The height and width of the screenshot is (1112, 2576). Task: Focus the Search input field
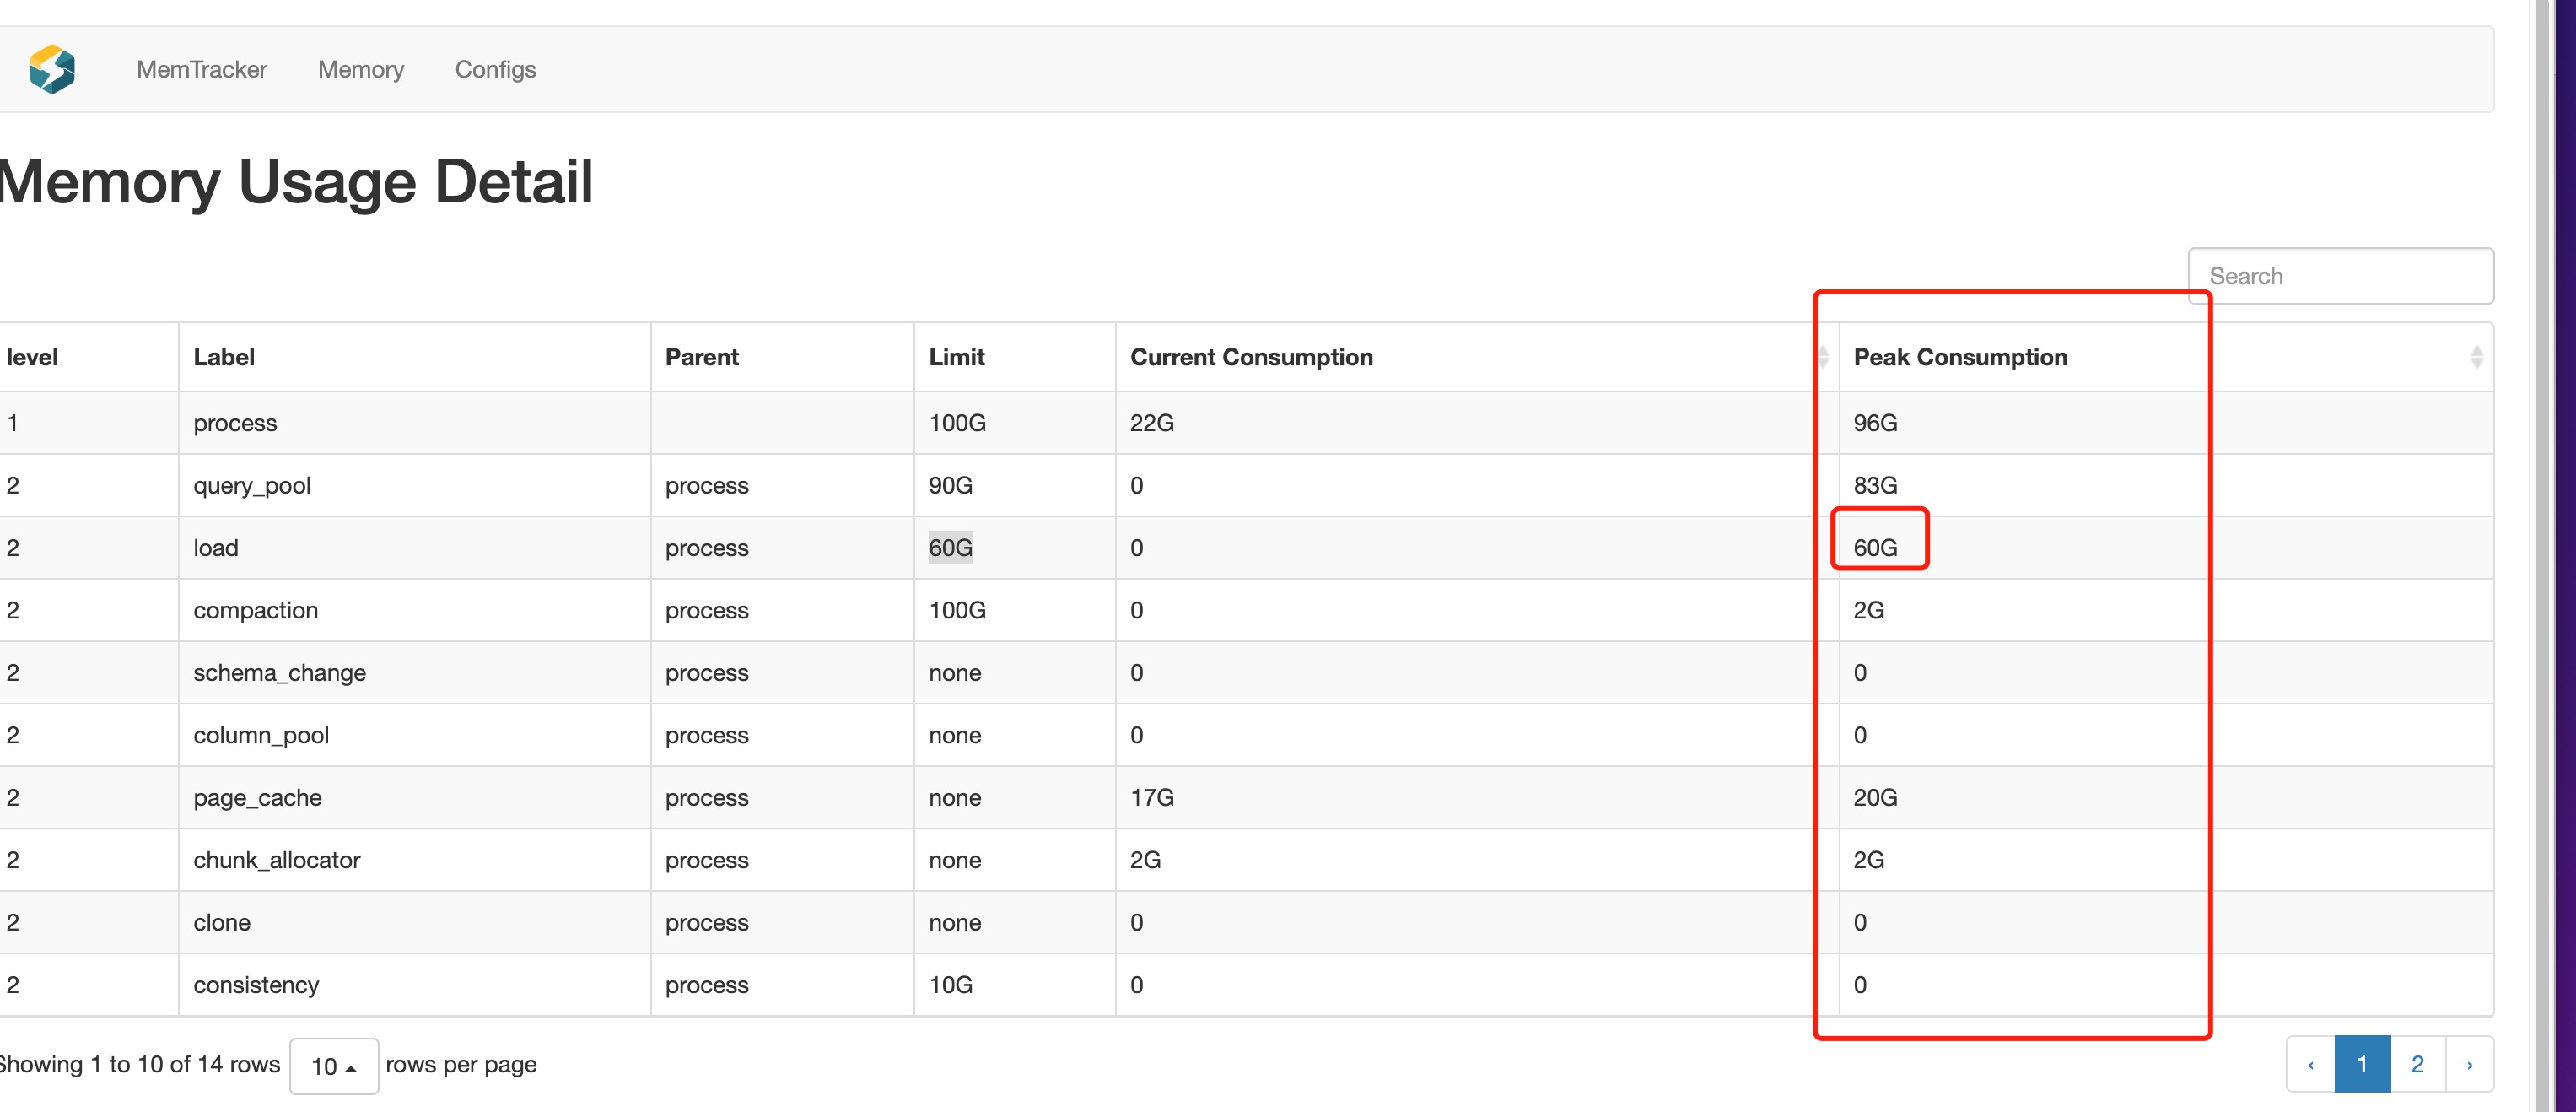click(x=2340, y=276)
